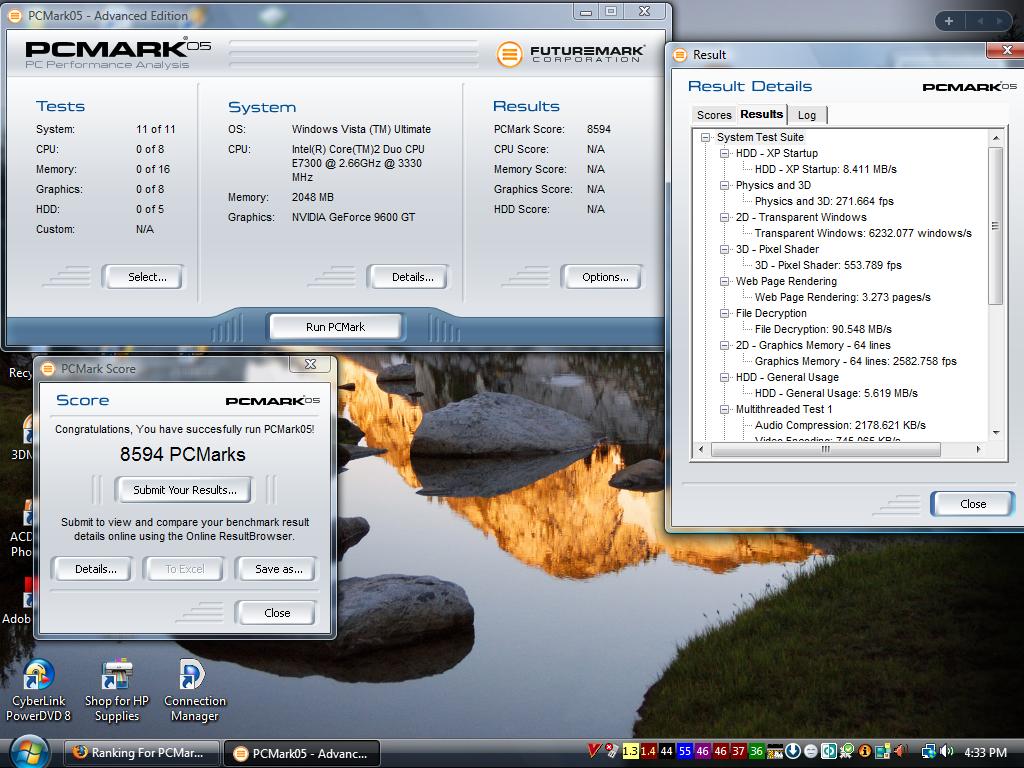
Task: Open the Windows Start orb
Action: (x=28, y=752)
